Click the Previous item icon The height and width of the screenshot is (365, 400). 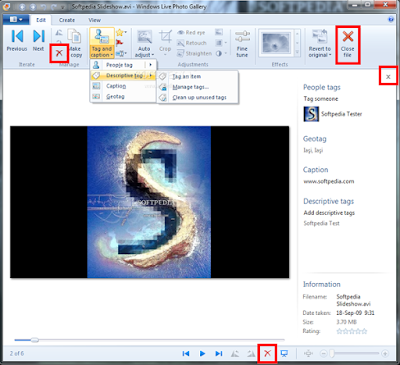[x=17, y=36]
